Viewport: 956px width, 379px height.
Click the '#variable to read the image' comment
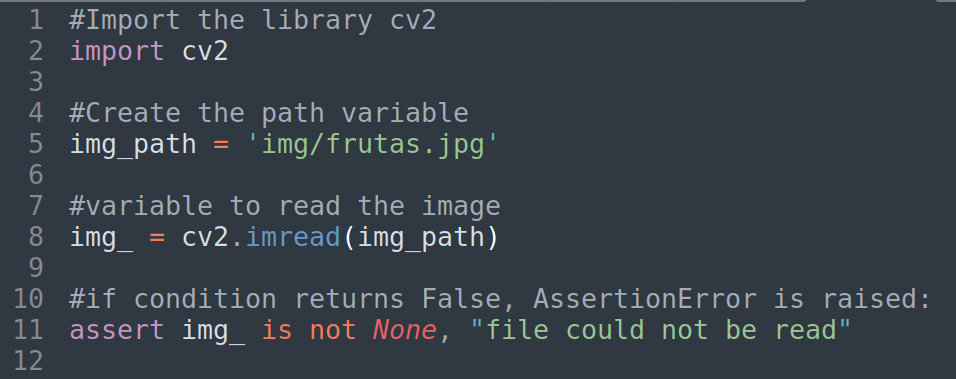[x=285, y=206]
